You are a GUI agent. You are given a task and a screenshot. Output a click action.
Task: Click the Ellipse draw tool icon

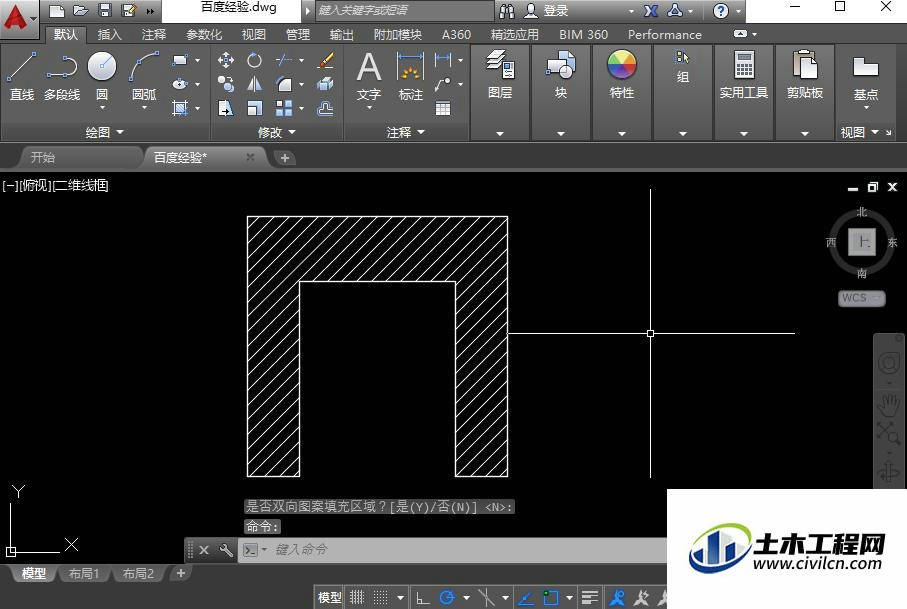tap(180, 84)
